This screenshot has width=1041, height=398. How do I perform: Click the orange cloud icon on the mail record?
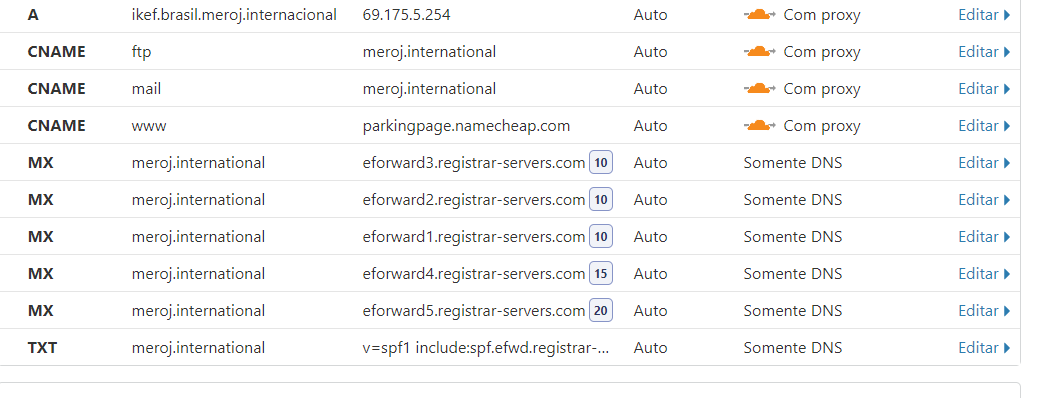760,88
